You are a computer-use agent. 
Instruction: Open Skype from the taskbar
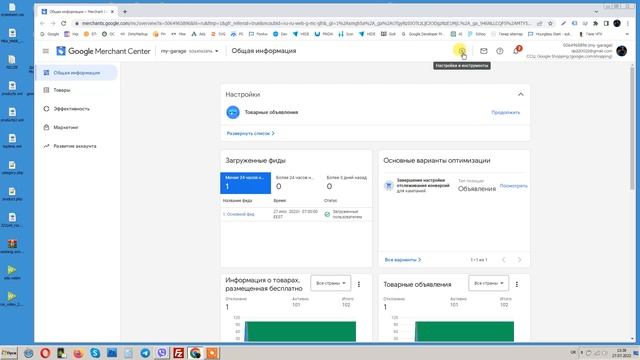tap(95, 353)
